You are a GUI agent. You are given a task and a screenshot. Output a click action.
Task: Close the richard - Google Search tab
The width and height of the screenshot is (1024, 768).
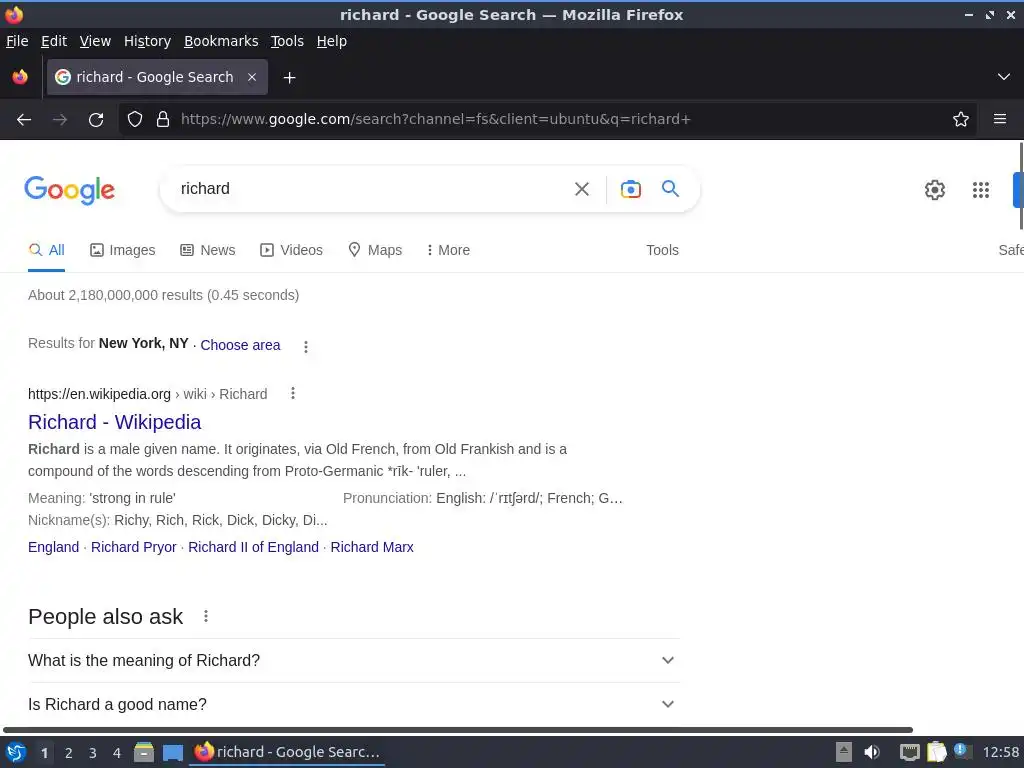[252, 77]
